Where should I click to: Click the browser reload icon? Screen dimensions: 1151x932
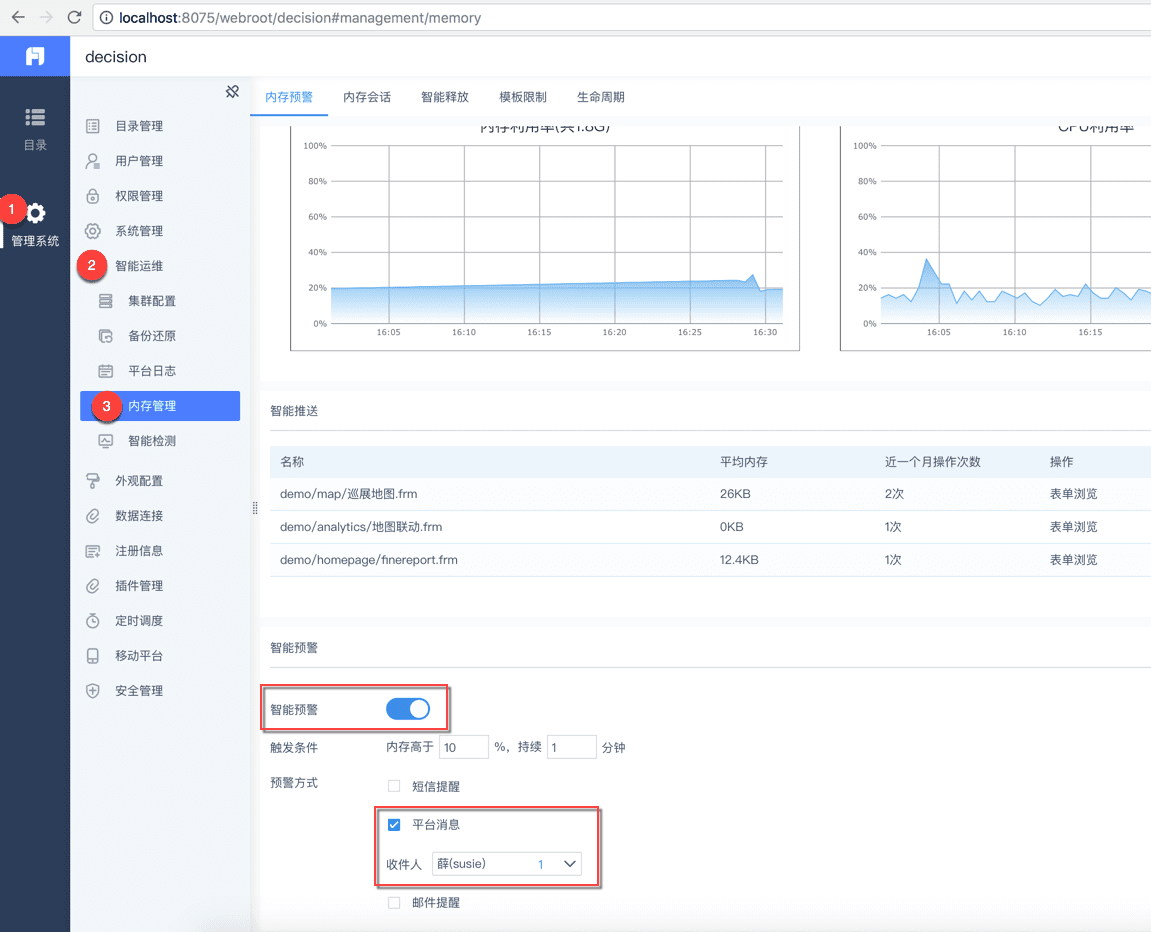[74, 17]
